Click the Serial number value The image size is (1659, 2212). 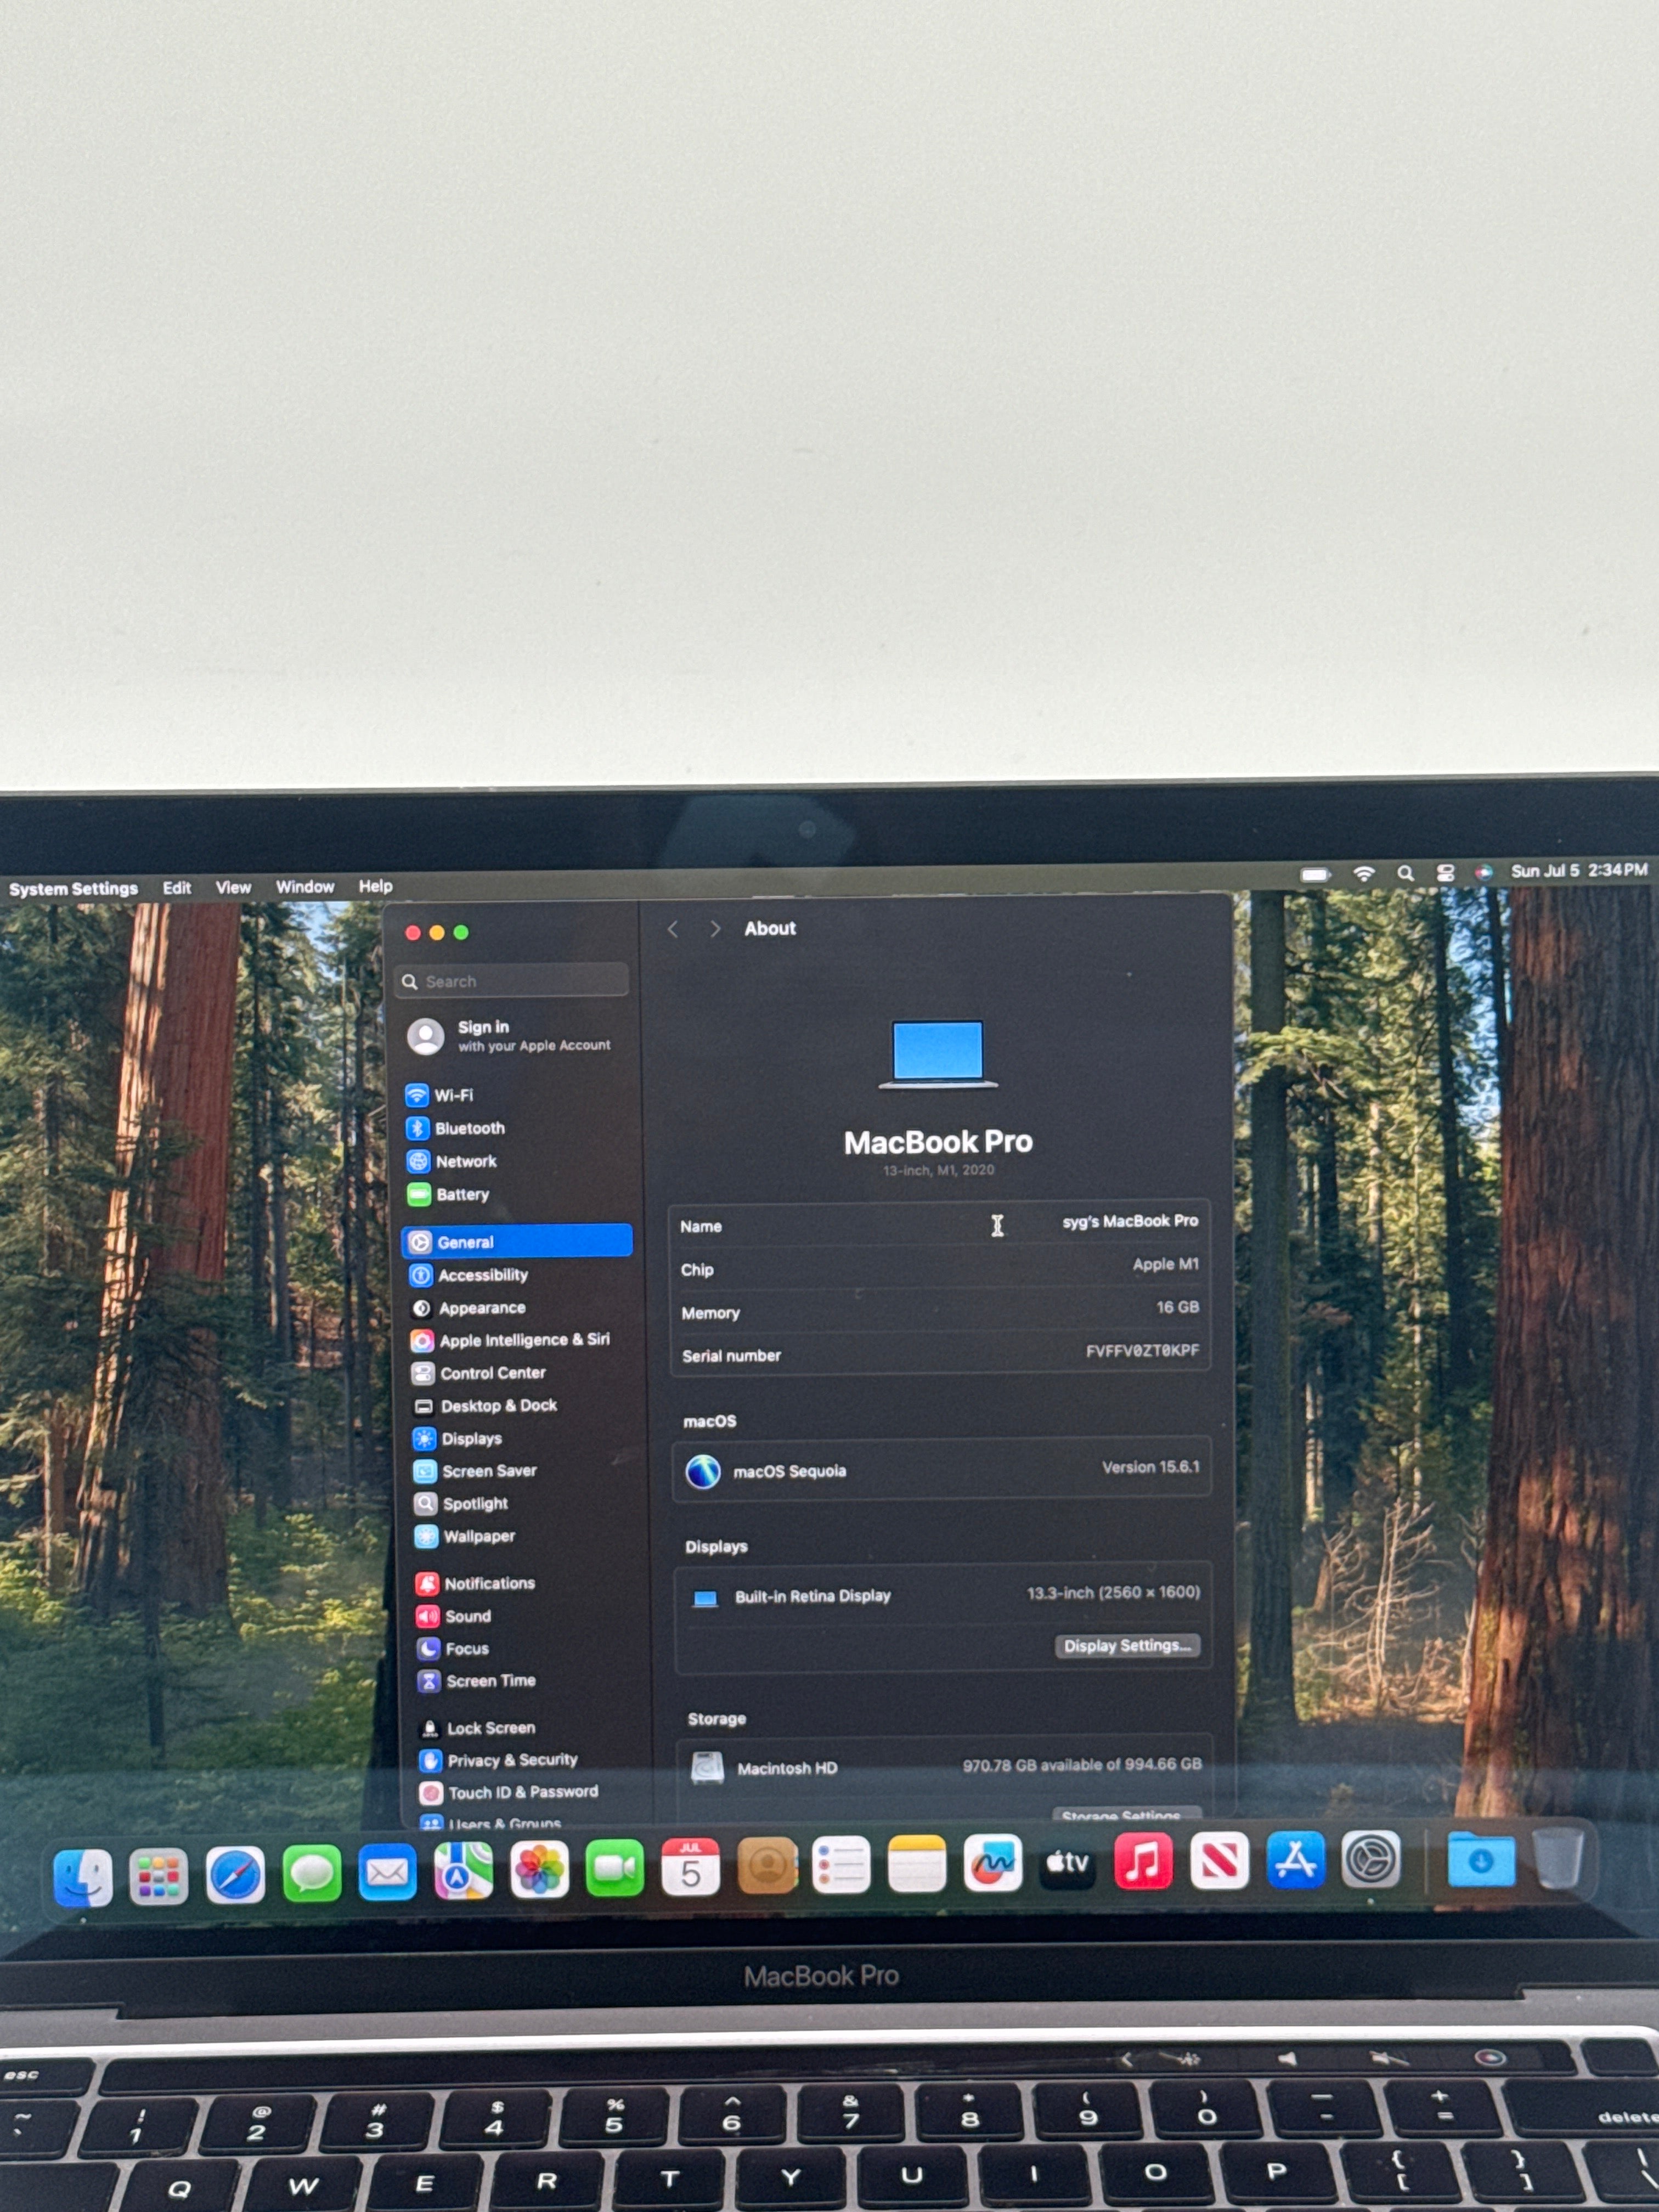pyautogui.click(x=1142, y=1351)
